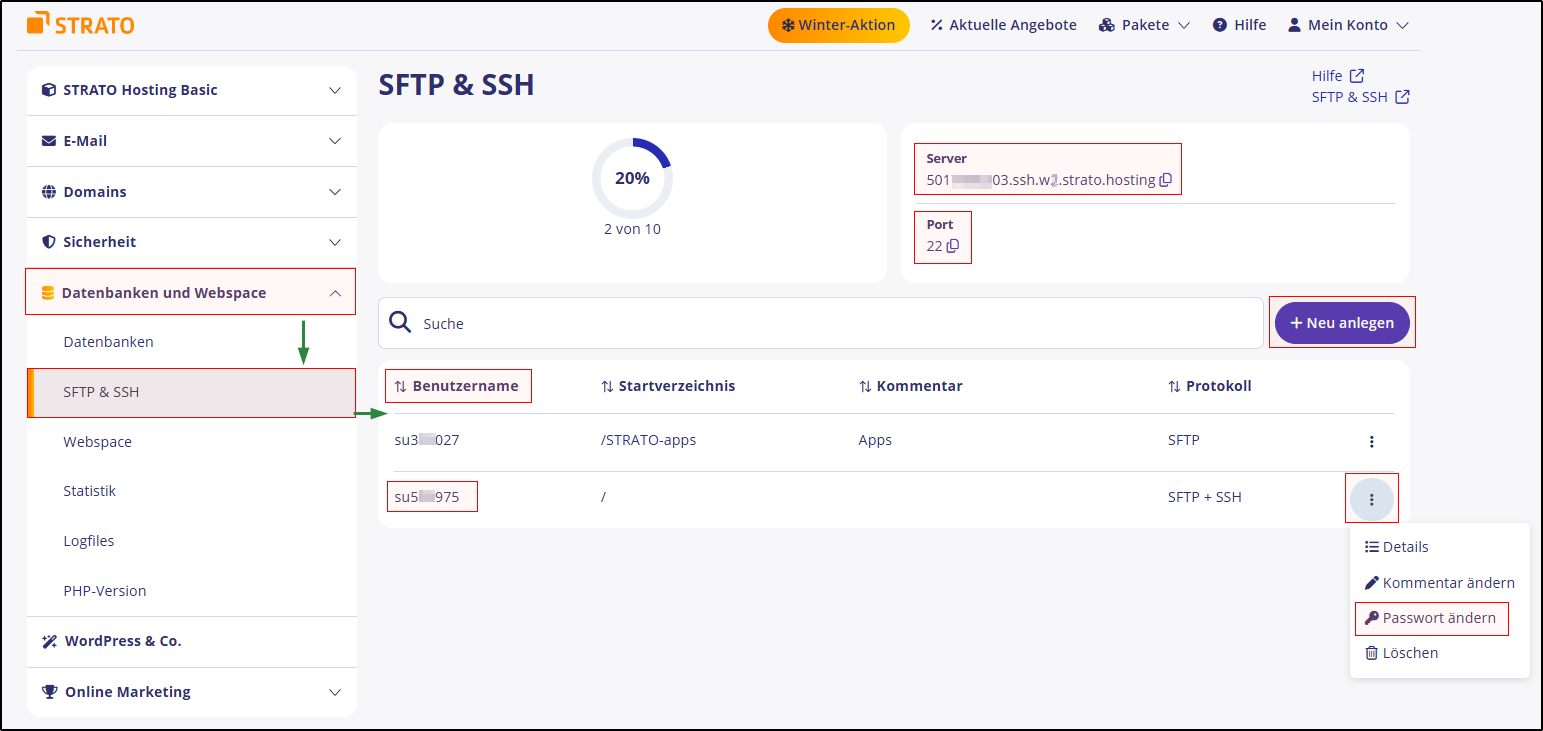Open the Hilfe item in top navigation
Image resolution: width=1543 pixels, height=731 pixels.
tap(1239, 25)
